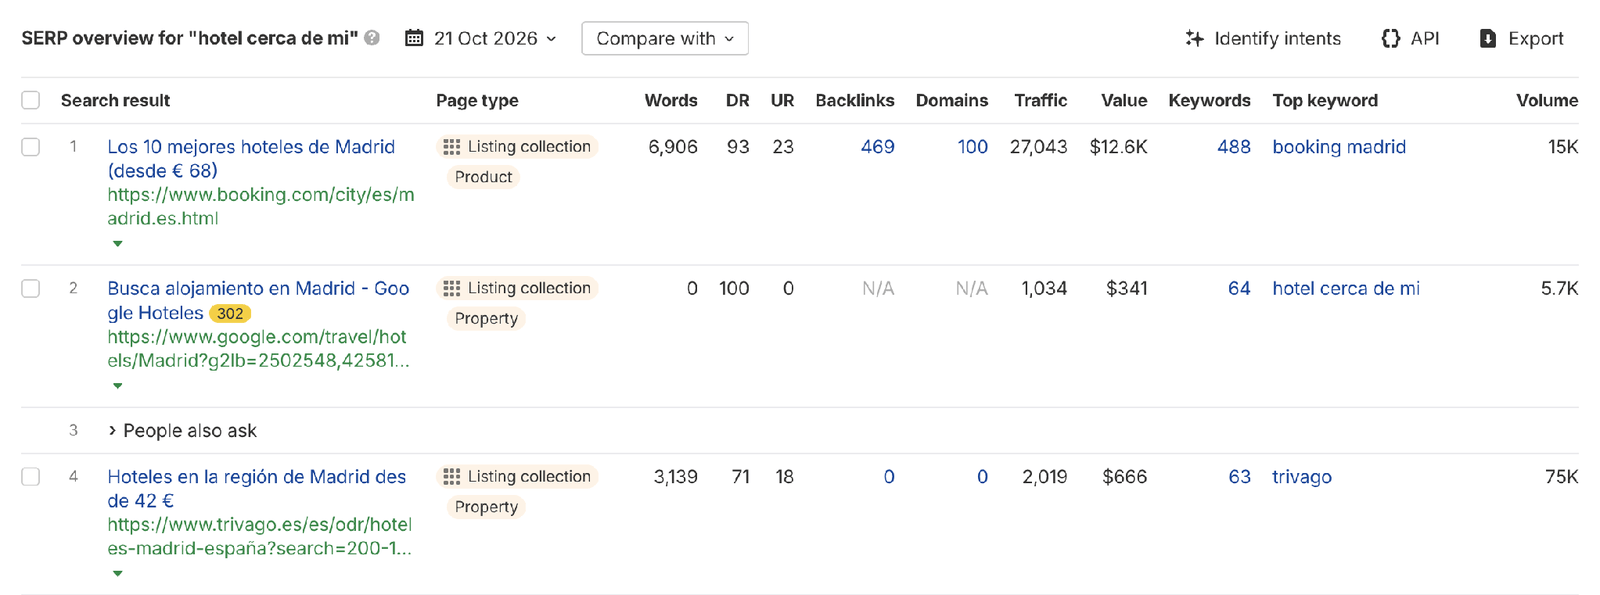Click keywords count 488
The width and height of the screenshot is (1600, 595).
point(1233,147)
